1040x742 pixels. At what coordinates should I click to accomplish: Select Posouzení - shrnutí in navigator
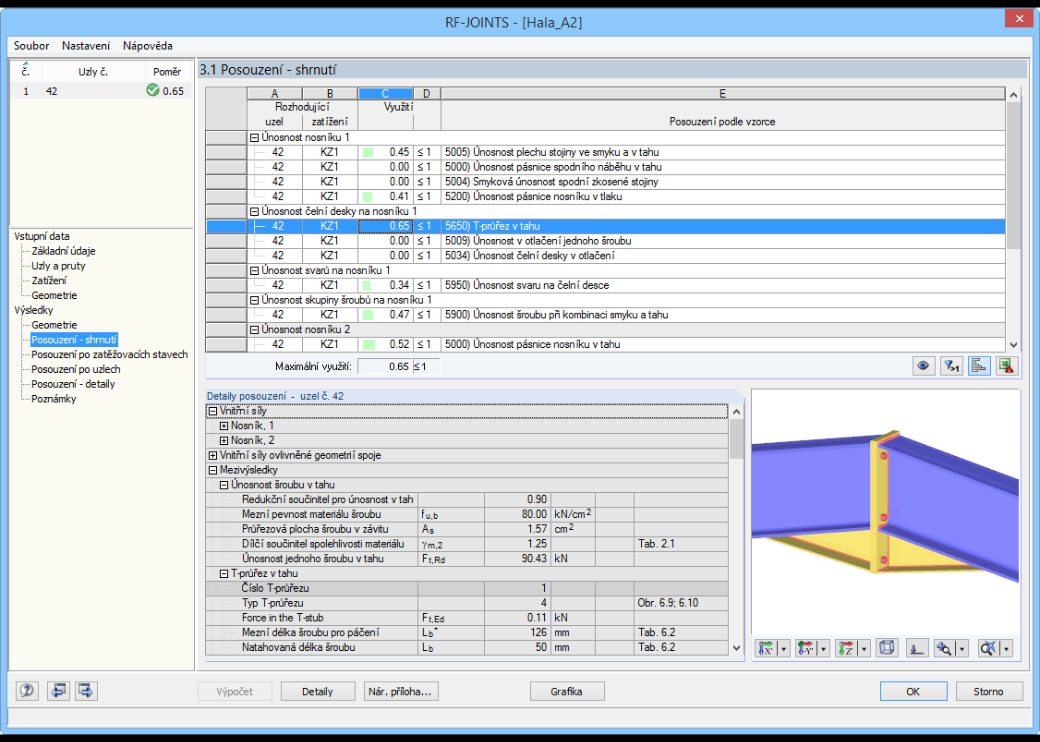[x=74, y=340]
